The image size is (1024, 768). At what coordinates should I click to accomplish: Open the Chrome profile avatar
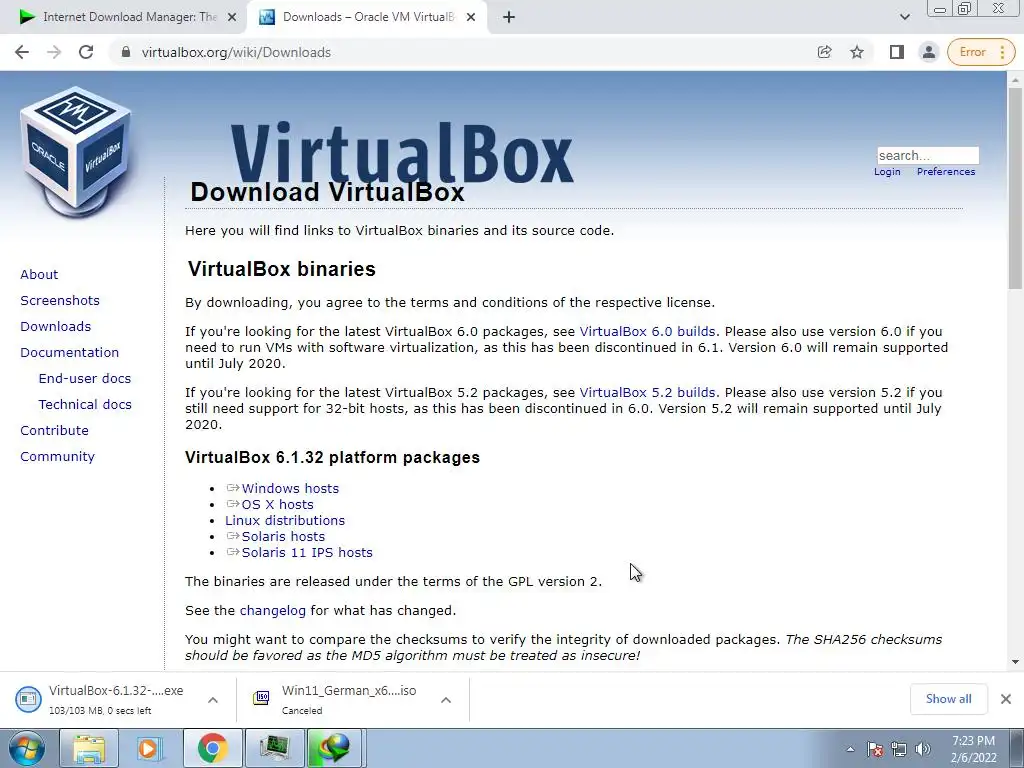[928, 52]
